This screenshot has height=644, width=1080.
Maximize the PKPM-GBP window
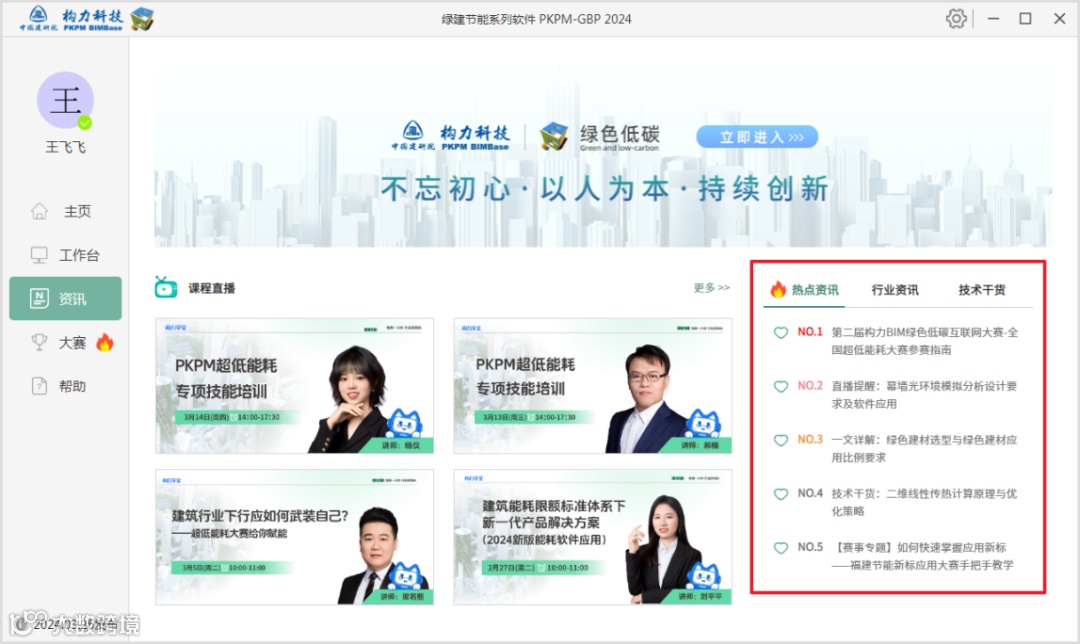point(1026,19)
